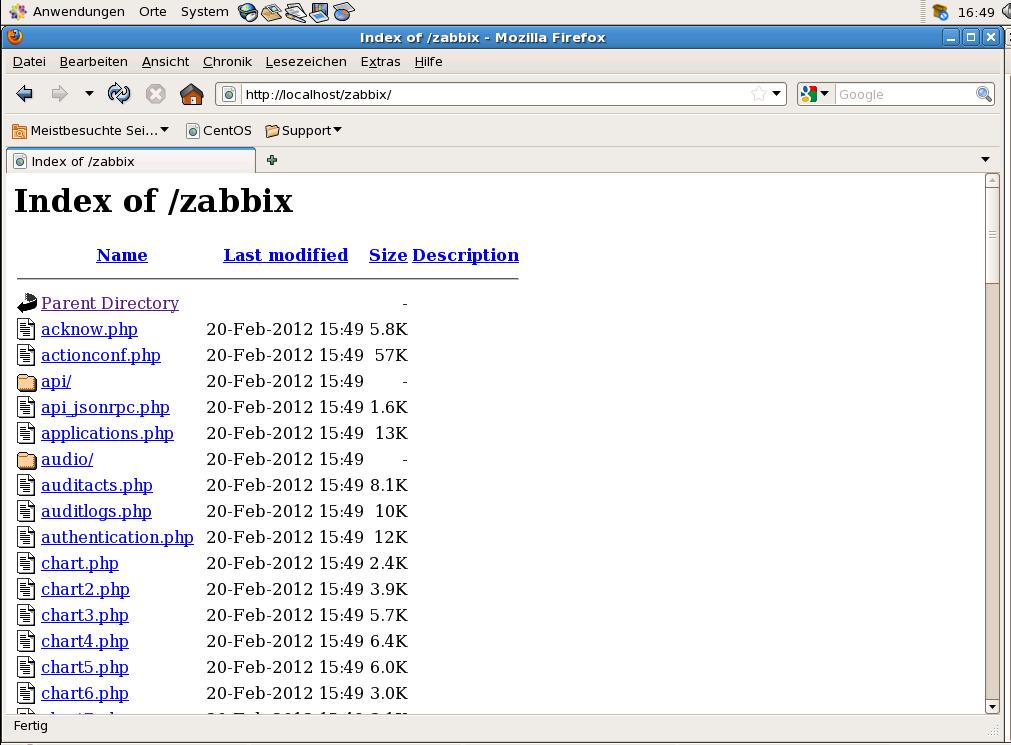The image size is (1011, 745).
Task: Go to the Home page icon
Action: 191,94
